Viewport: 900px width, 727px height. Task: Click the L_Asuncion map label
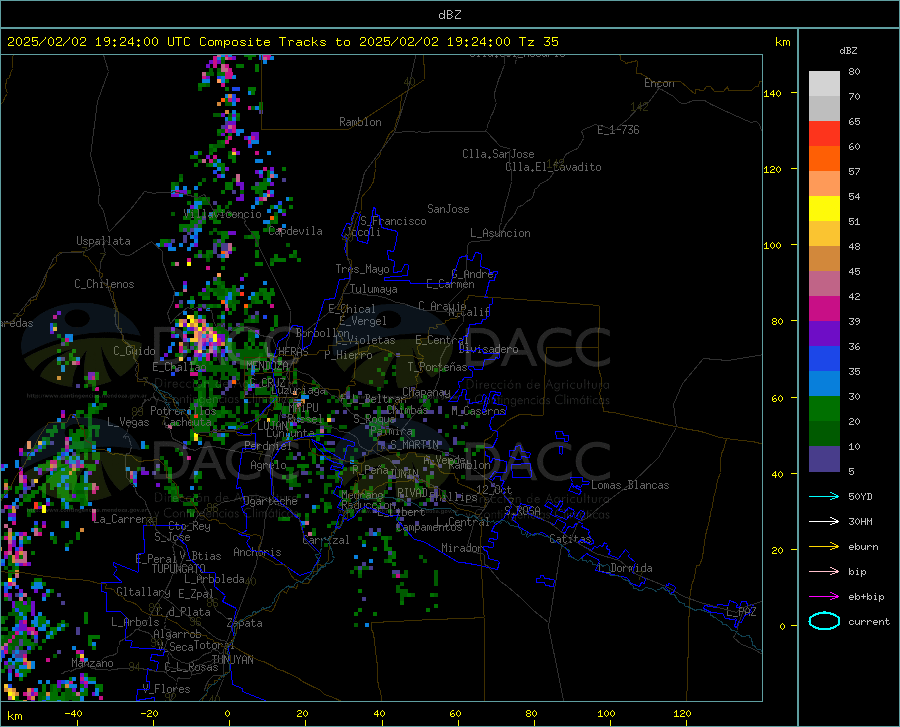[x=500, y=233]
